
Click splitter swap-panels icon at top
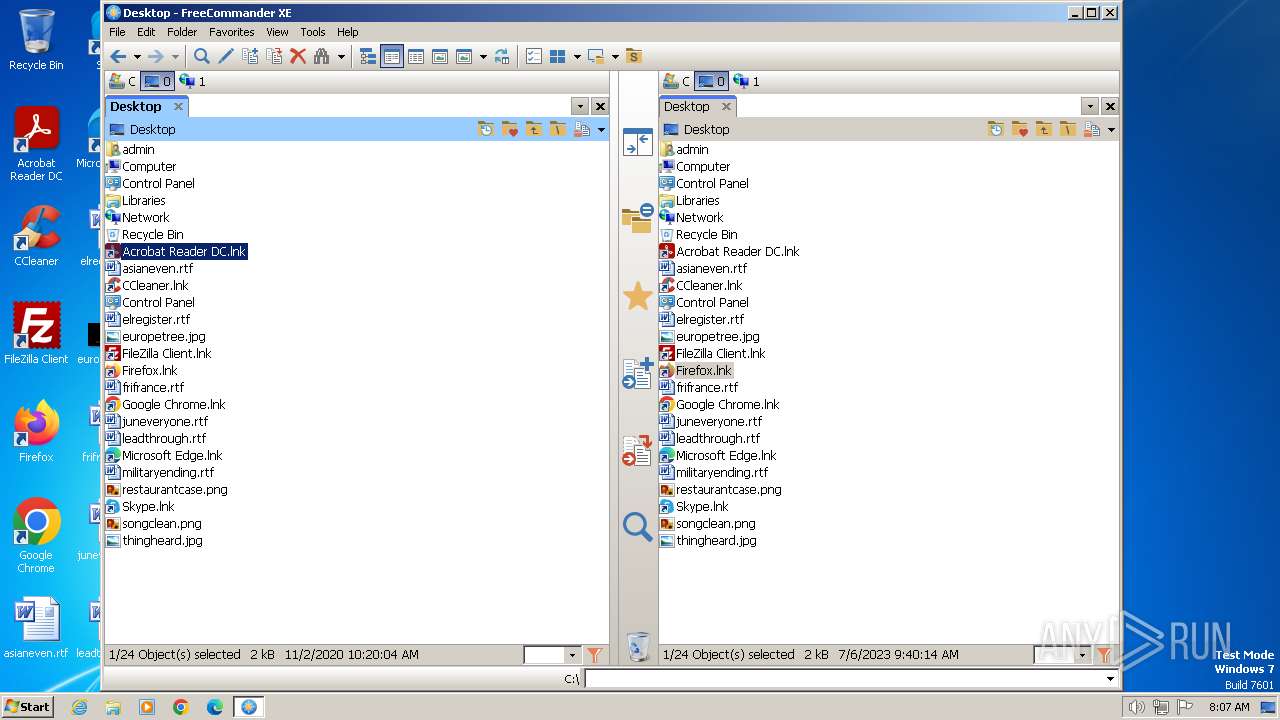[637, 142]
